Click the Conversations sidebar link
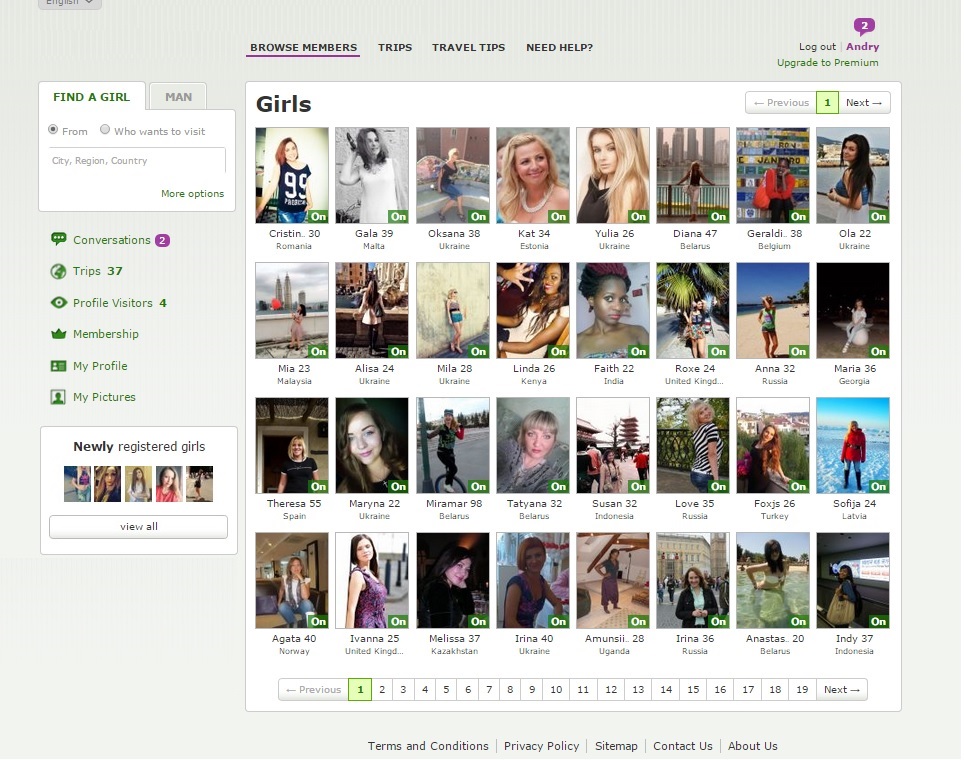 (x=111, y=240)
